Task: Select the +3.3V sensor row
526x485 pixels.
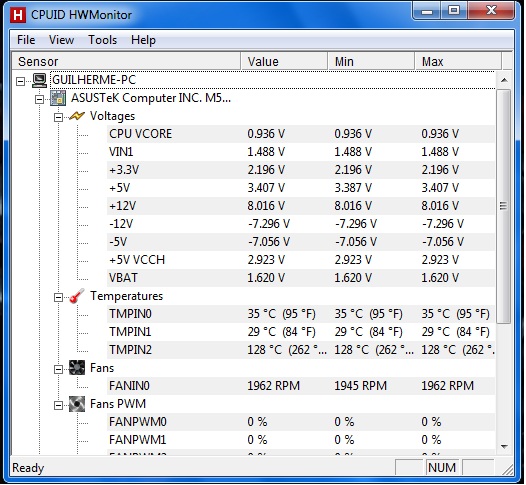Action: pos(301,170)
